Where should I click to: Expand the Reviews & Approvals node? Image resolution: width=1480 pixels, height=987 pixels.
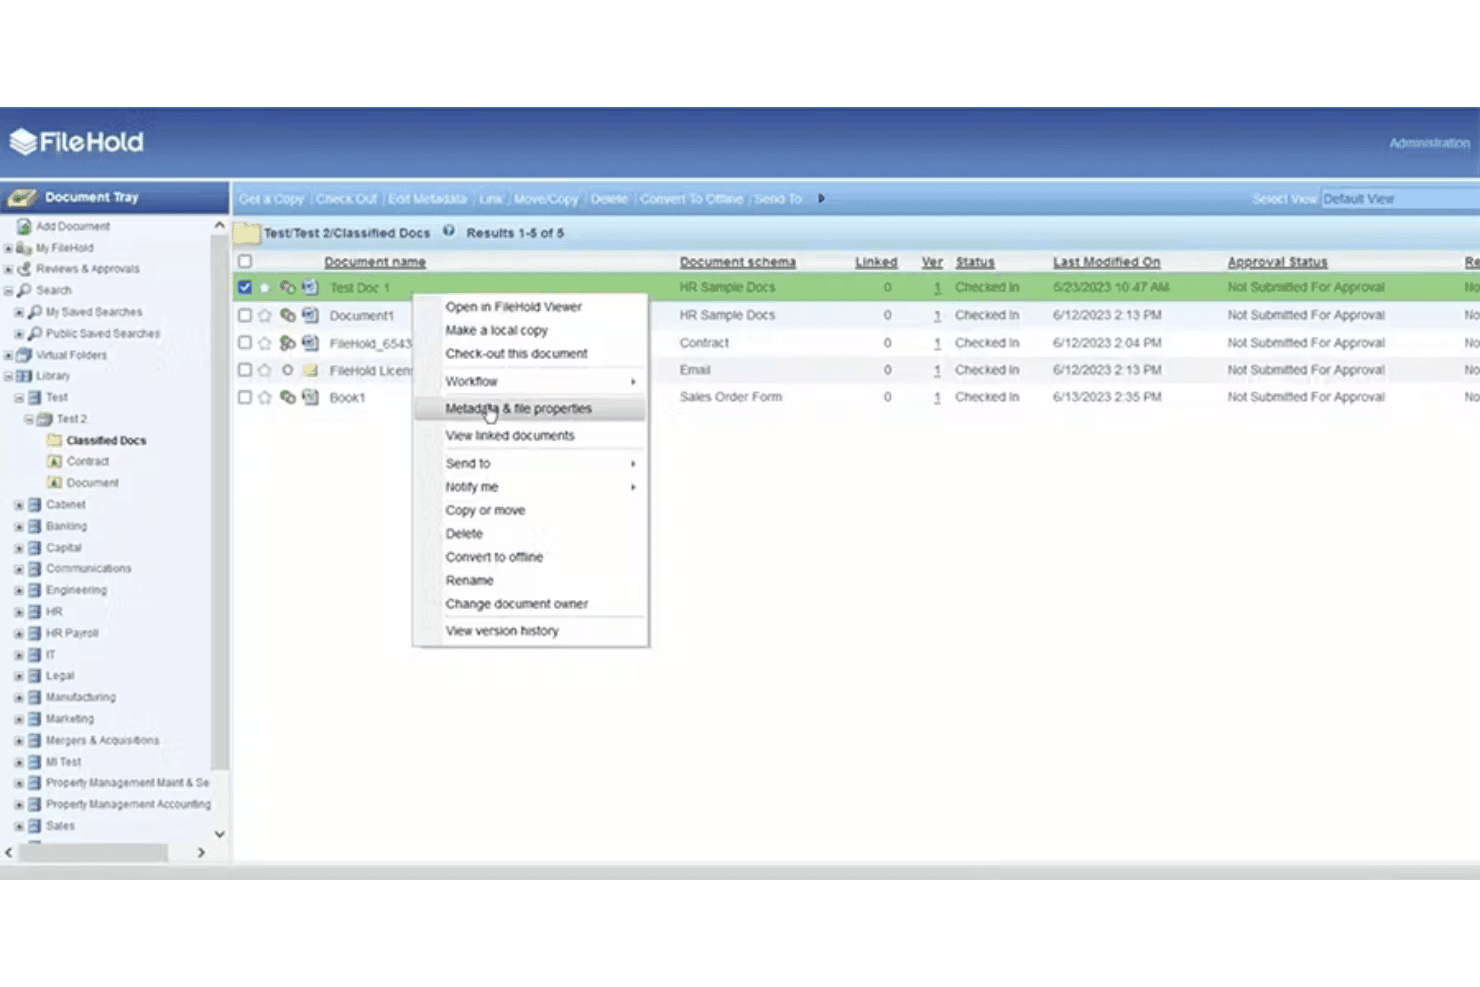[x=9, y=269]
